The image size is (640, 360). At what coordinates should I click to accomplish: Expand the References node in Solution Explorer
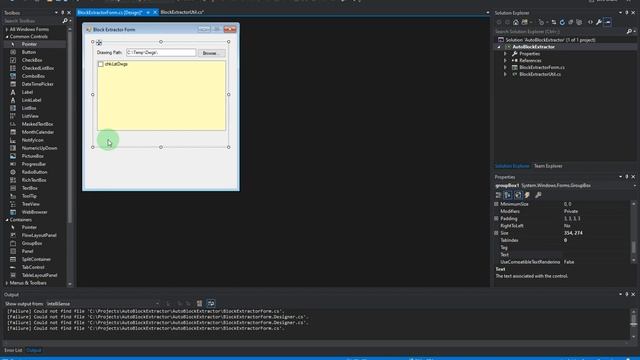(505, 60)
